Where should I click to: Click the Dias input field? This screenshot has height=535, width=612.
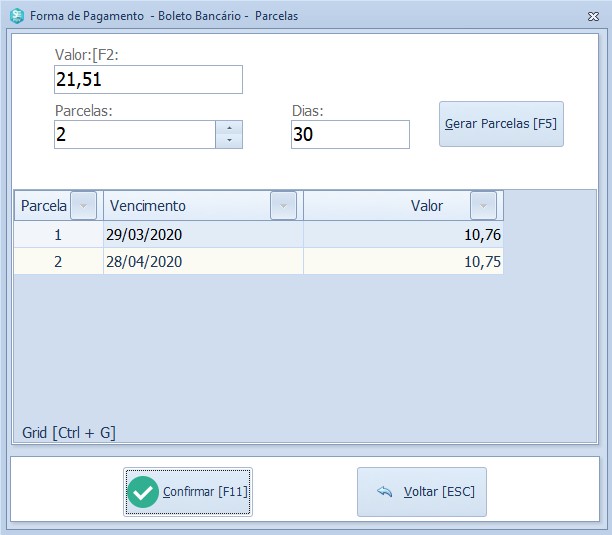click(350, 134)
